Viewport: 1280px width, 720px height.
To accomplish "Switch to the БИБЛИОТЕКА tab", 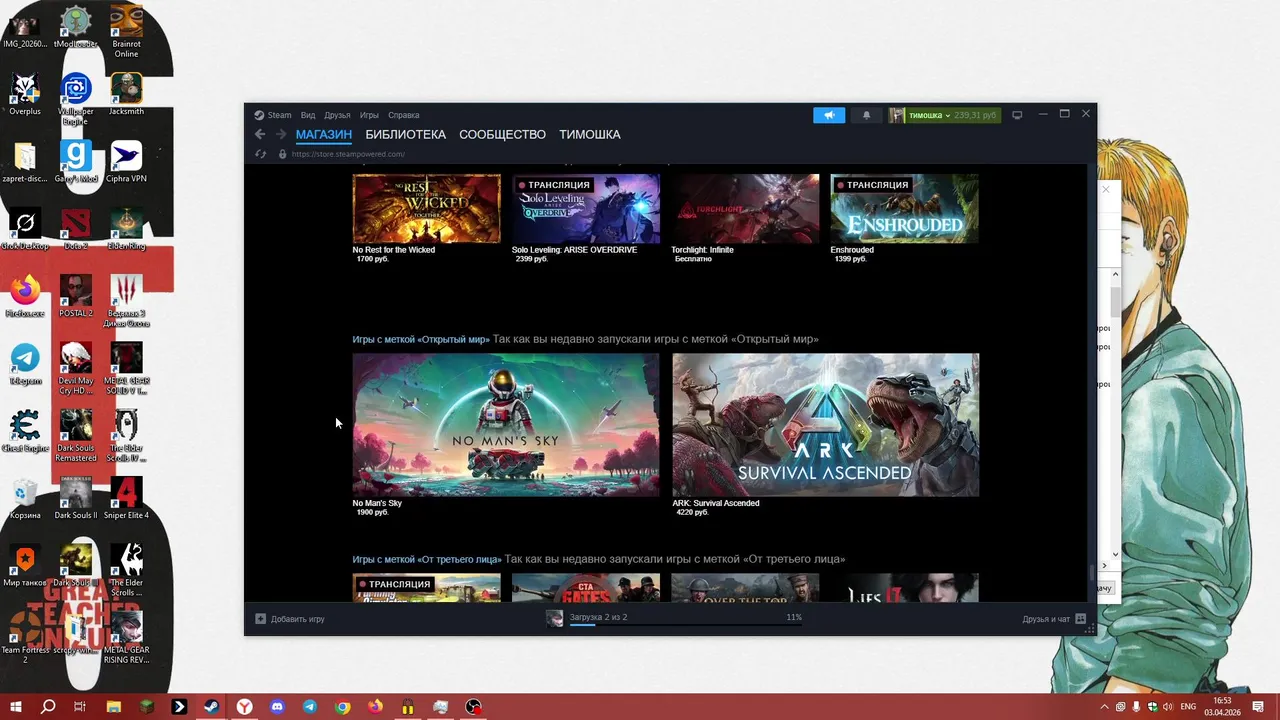I will pos(405,134).
